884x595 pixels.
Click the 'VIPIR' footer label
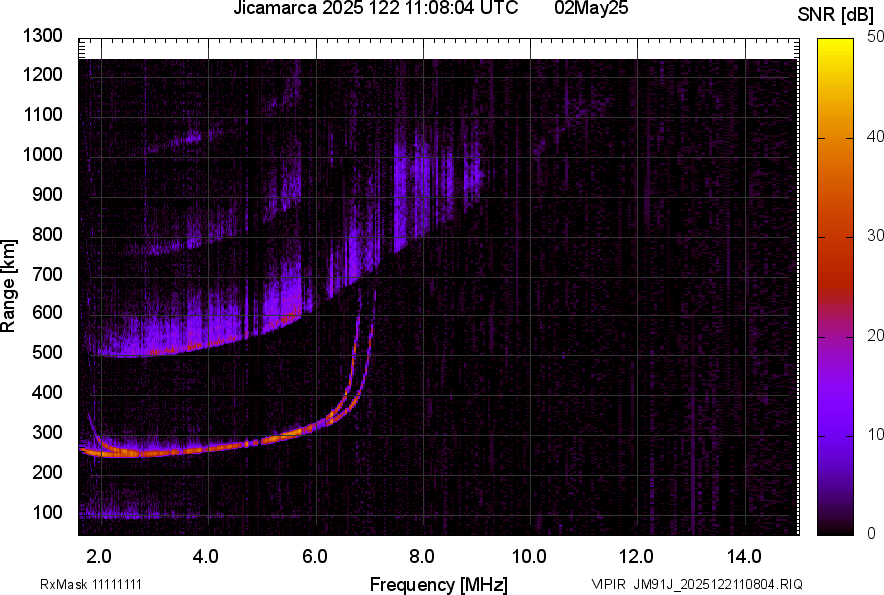click(x=608, y=584)
